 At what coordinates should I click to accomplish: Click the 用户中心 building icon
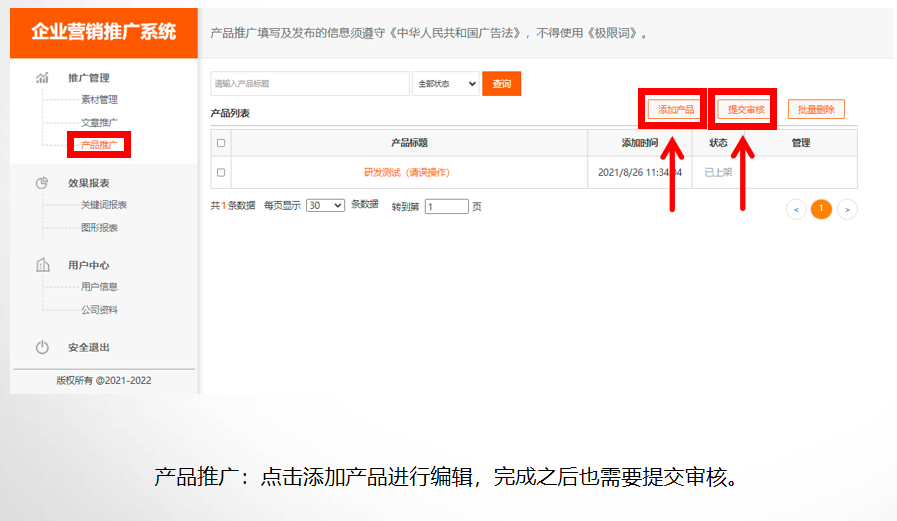point(42,265)
